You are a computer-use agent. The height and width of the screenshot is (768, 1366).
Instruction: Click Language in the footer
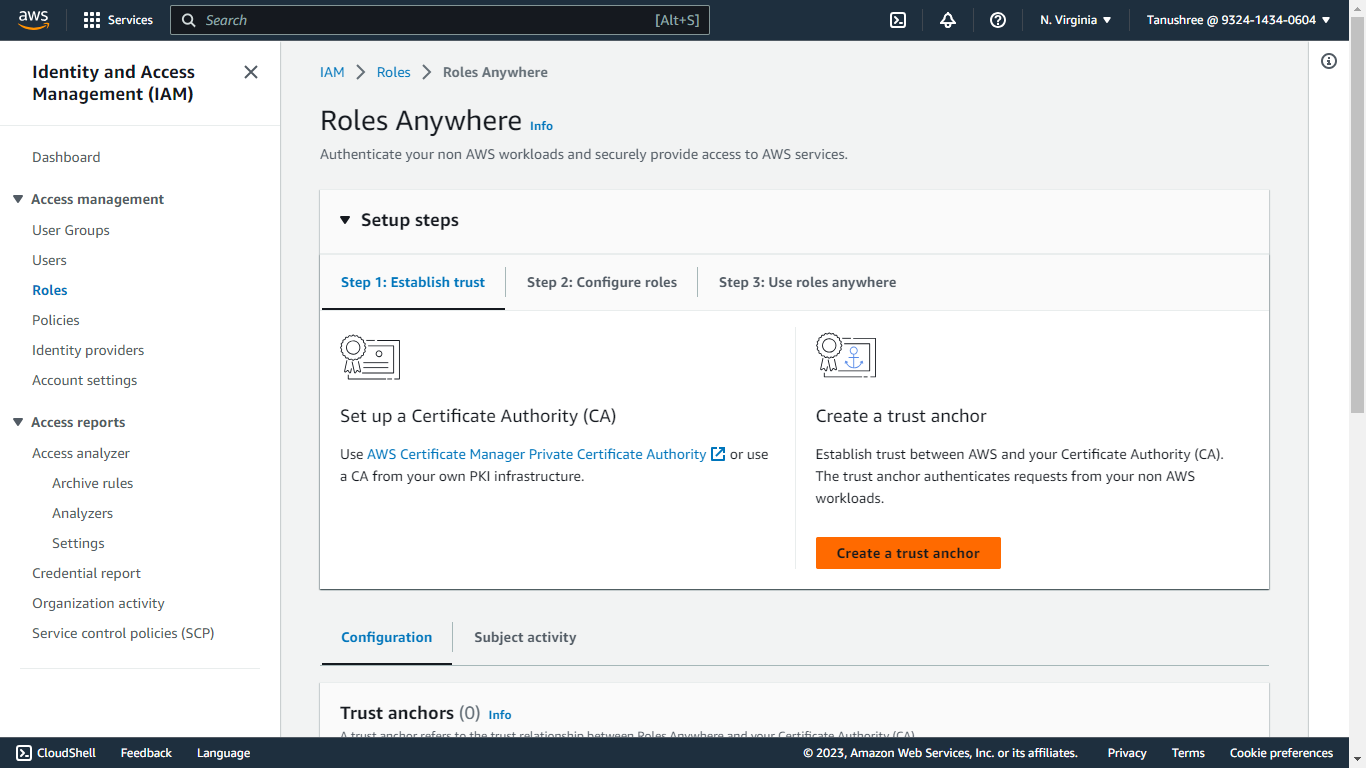tap(223, 753)
